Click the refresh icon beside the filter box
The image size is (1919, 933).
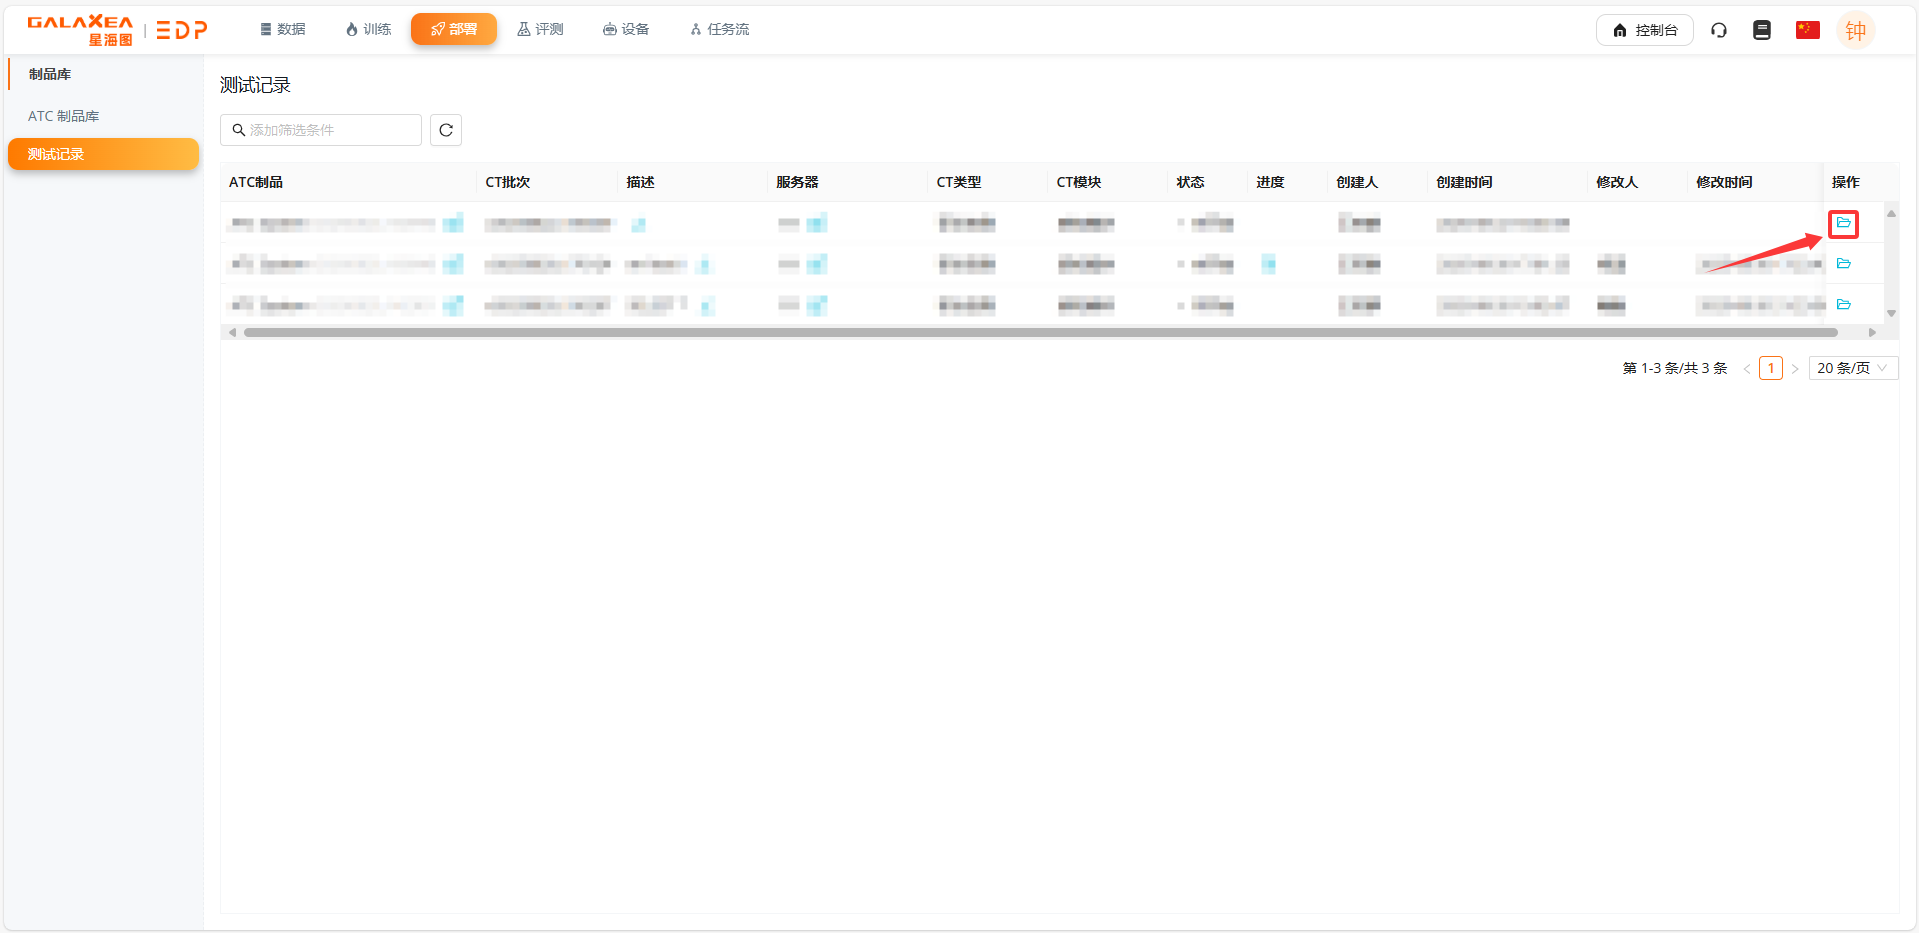[446, 130]
